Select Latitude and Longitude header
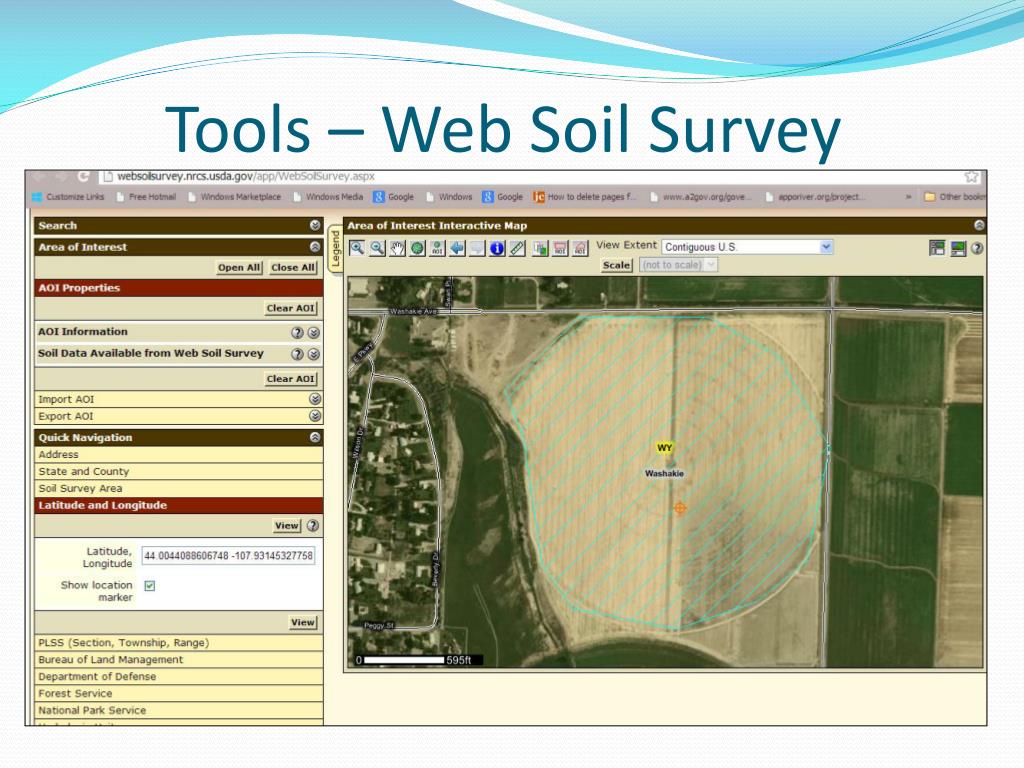 click(x=179, y=505)
